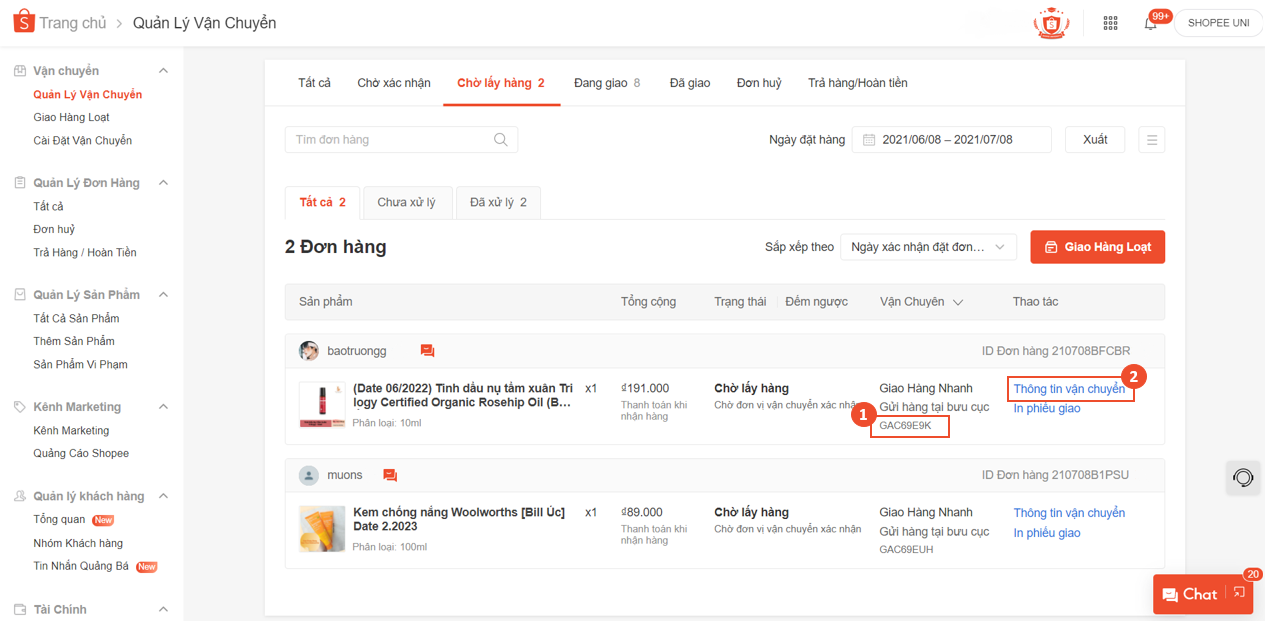Click the Giao Hàng Loạt button
The image size is (1267, 621).
click(1097, 247)
